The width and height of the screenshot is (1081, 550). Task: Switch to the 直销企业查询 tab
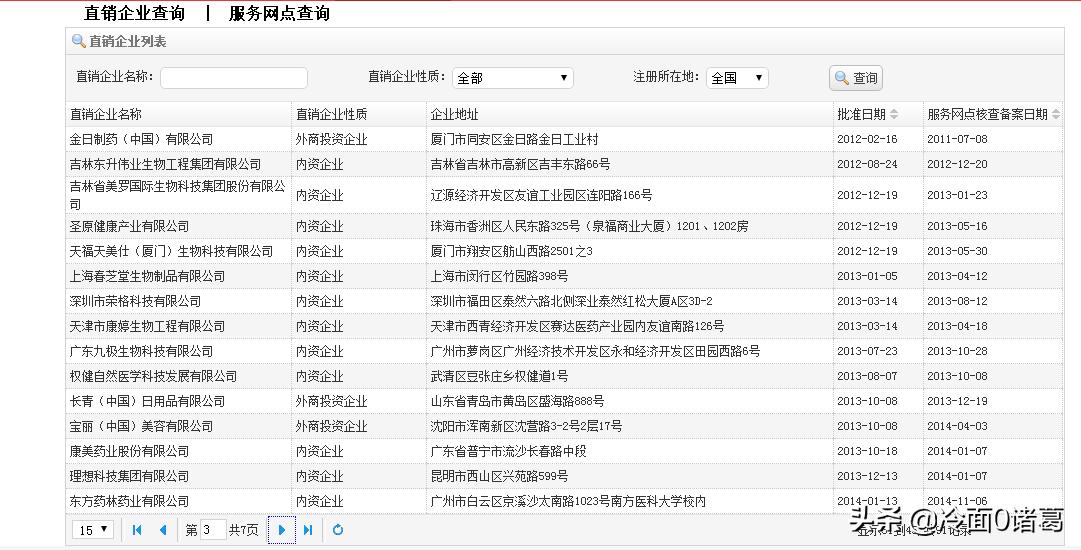tap(135, 13)
